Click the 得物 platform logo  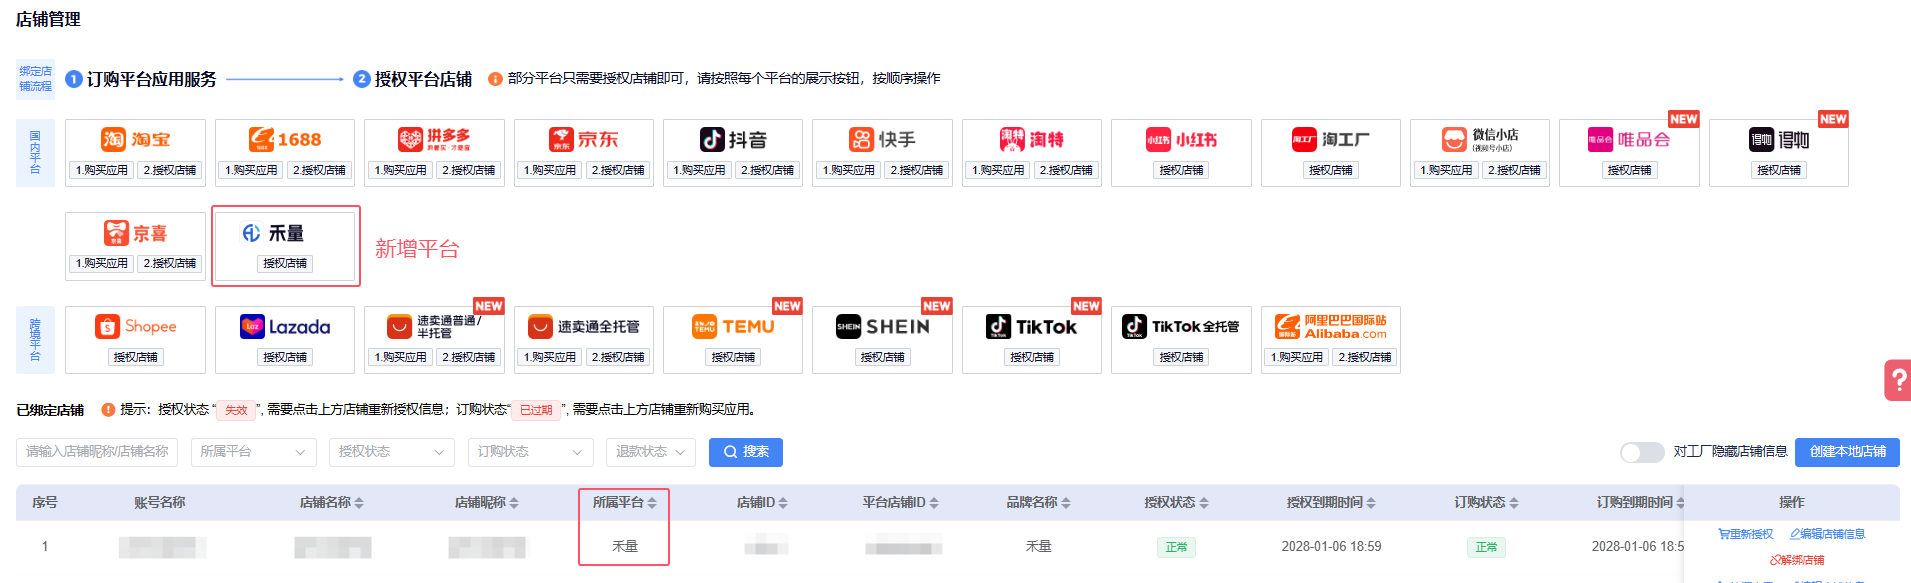pyautogui.click(x=1779, y=140)
